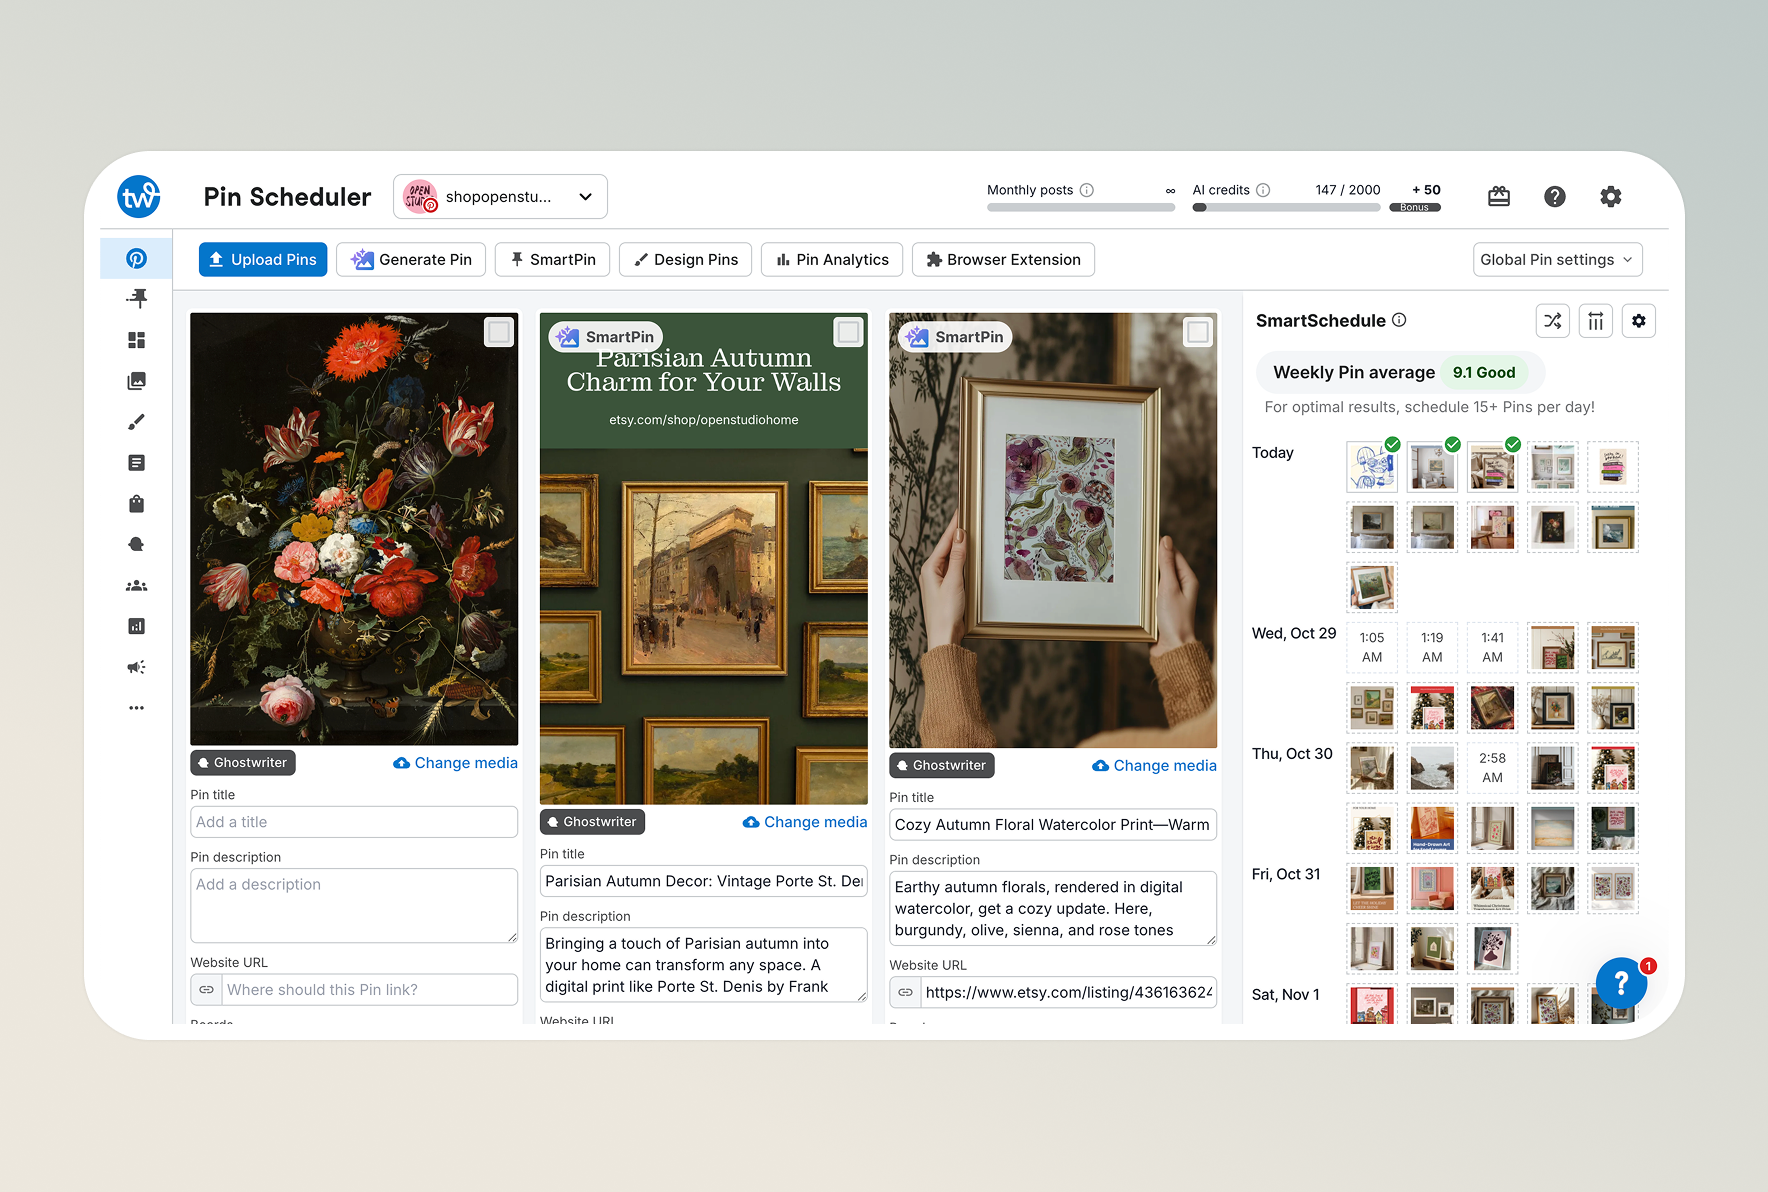Click the Earthy autumn florals description box
Image resolution: width=1768 pixels, height=1192 pixels.
click(1053, 909)
